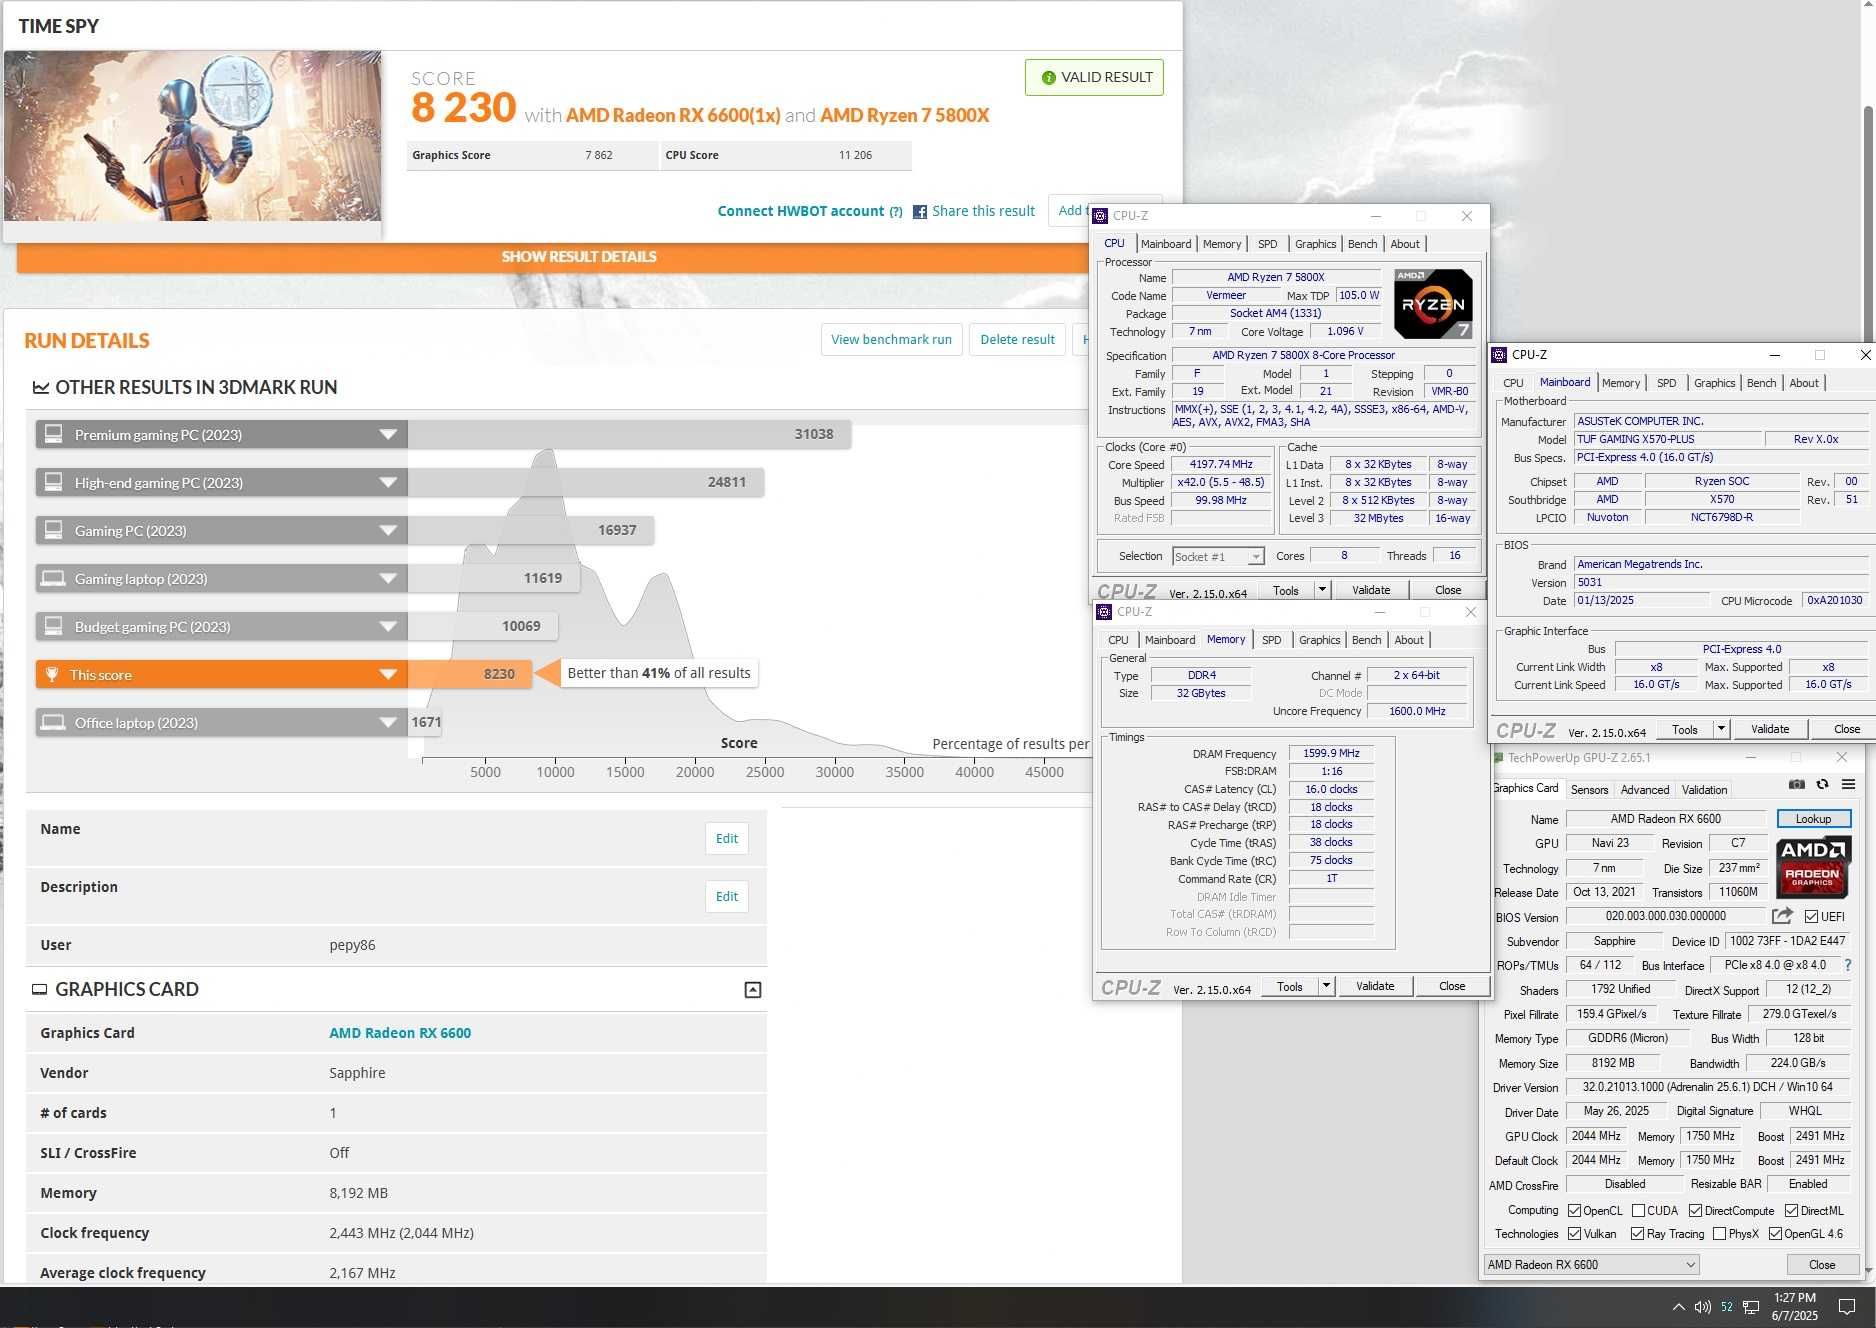
Task: Refresh GPU-Z info with the refresh icon
Action: 1822,785
